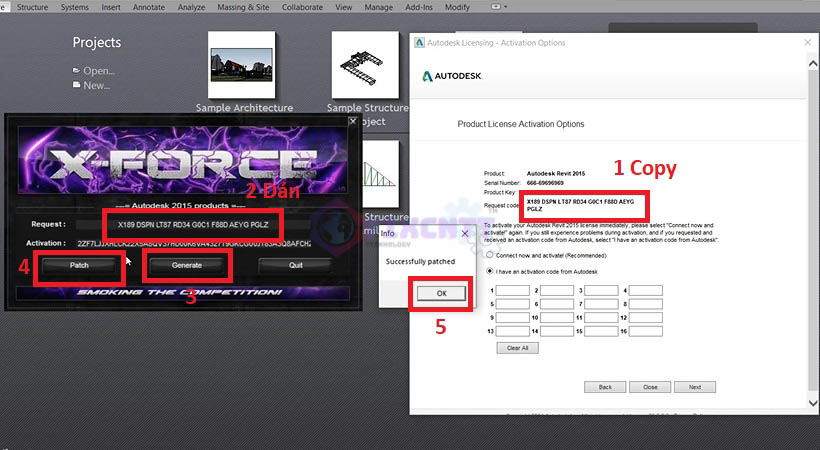Close the Info dialog with its X
The width and height of the screenshot is (820, 450).
click(465, 233)
